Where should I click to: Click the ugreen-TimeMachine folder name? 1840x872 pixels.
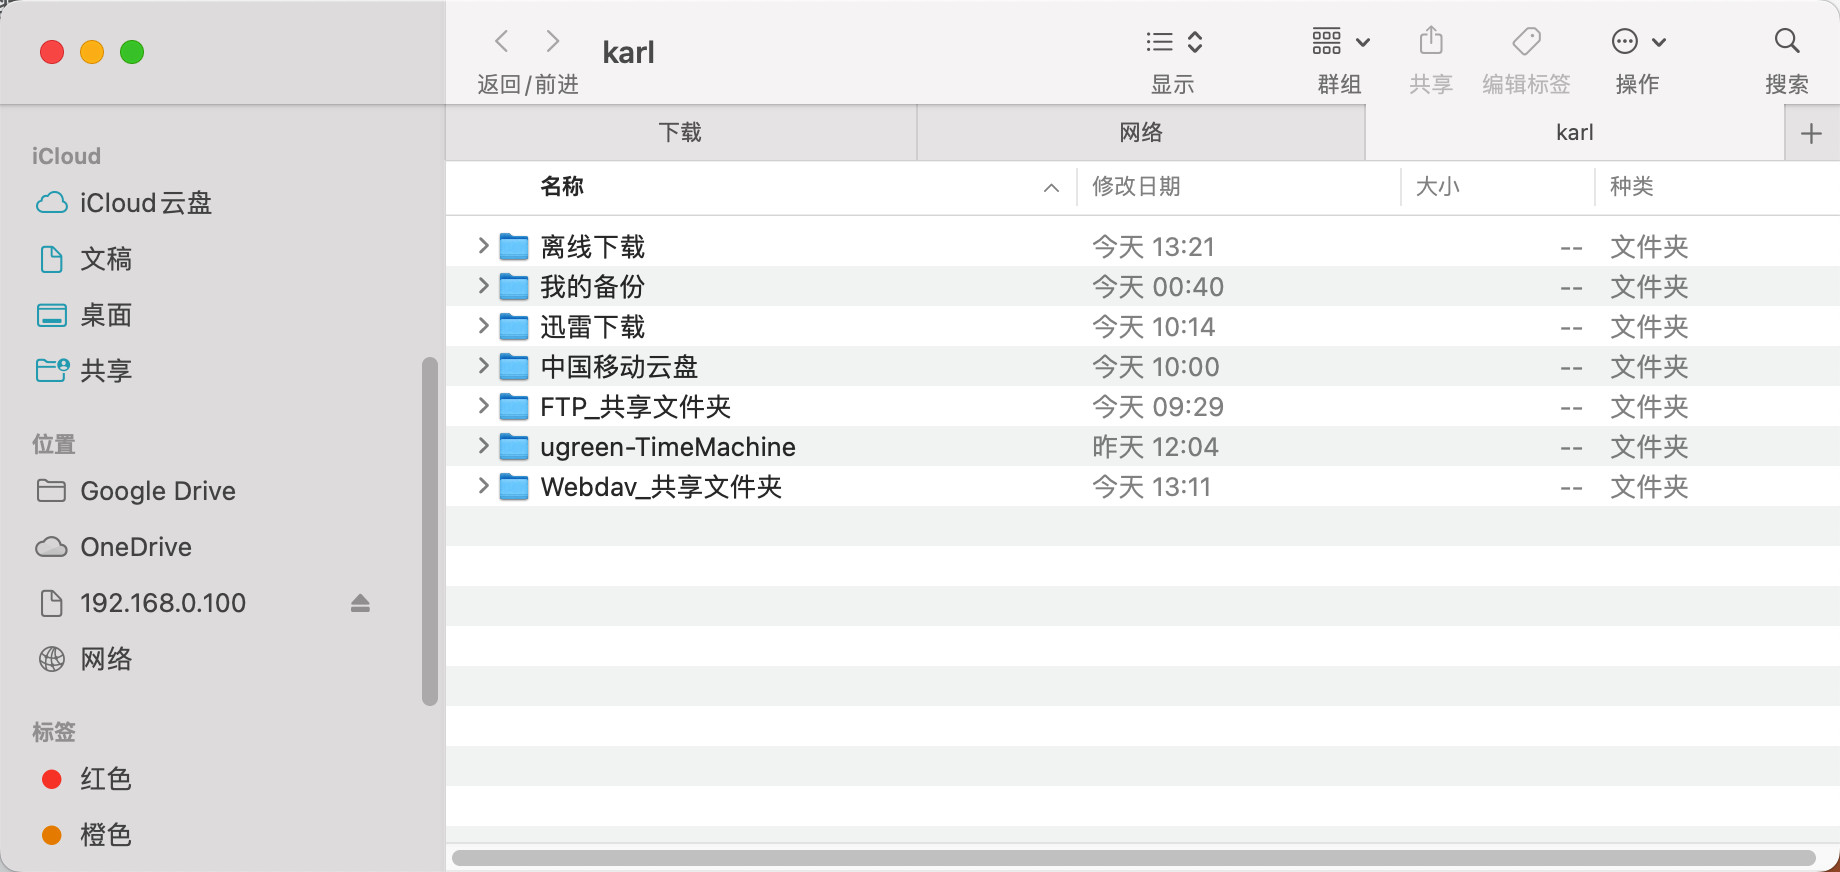coord(668,447)
